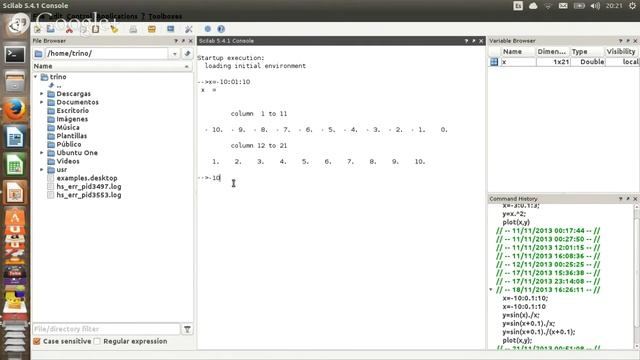Launch Xcos from the toolbar
Image resolution: width=640 pixels, height=360 pixels.
pyautogui.click(x=171, y=29)
